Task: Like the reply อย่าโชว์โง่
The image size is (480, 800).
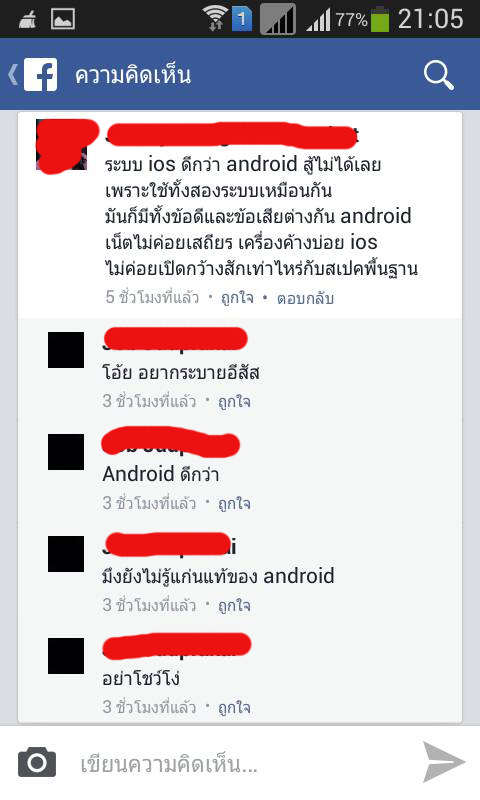Action: point(234,708)
